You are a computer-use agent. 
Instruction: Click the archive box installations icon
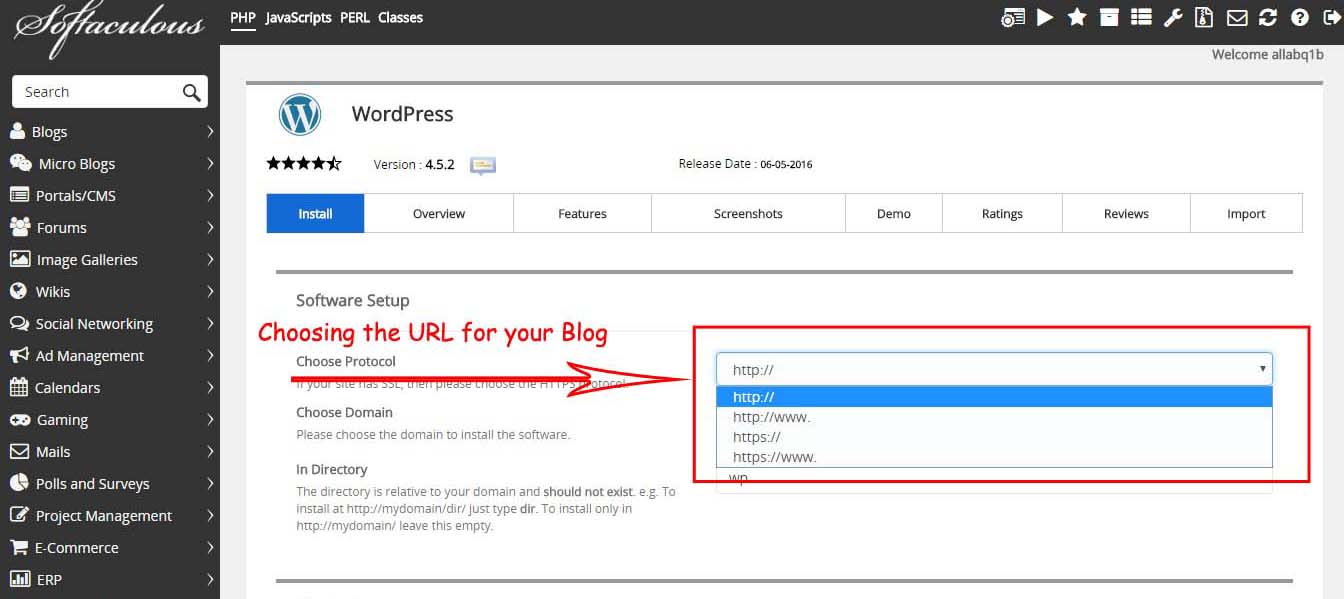tap(1109, 17)
